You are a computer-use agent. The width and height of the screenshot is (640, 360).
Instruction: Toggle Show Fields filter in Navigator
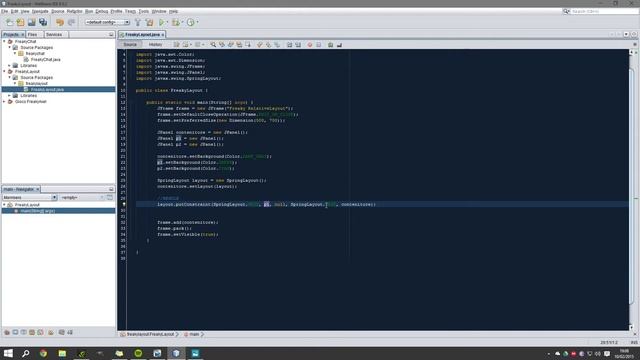(x=16, y=332)
